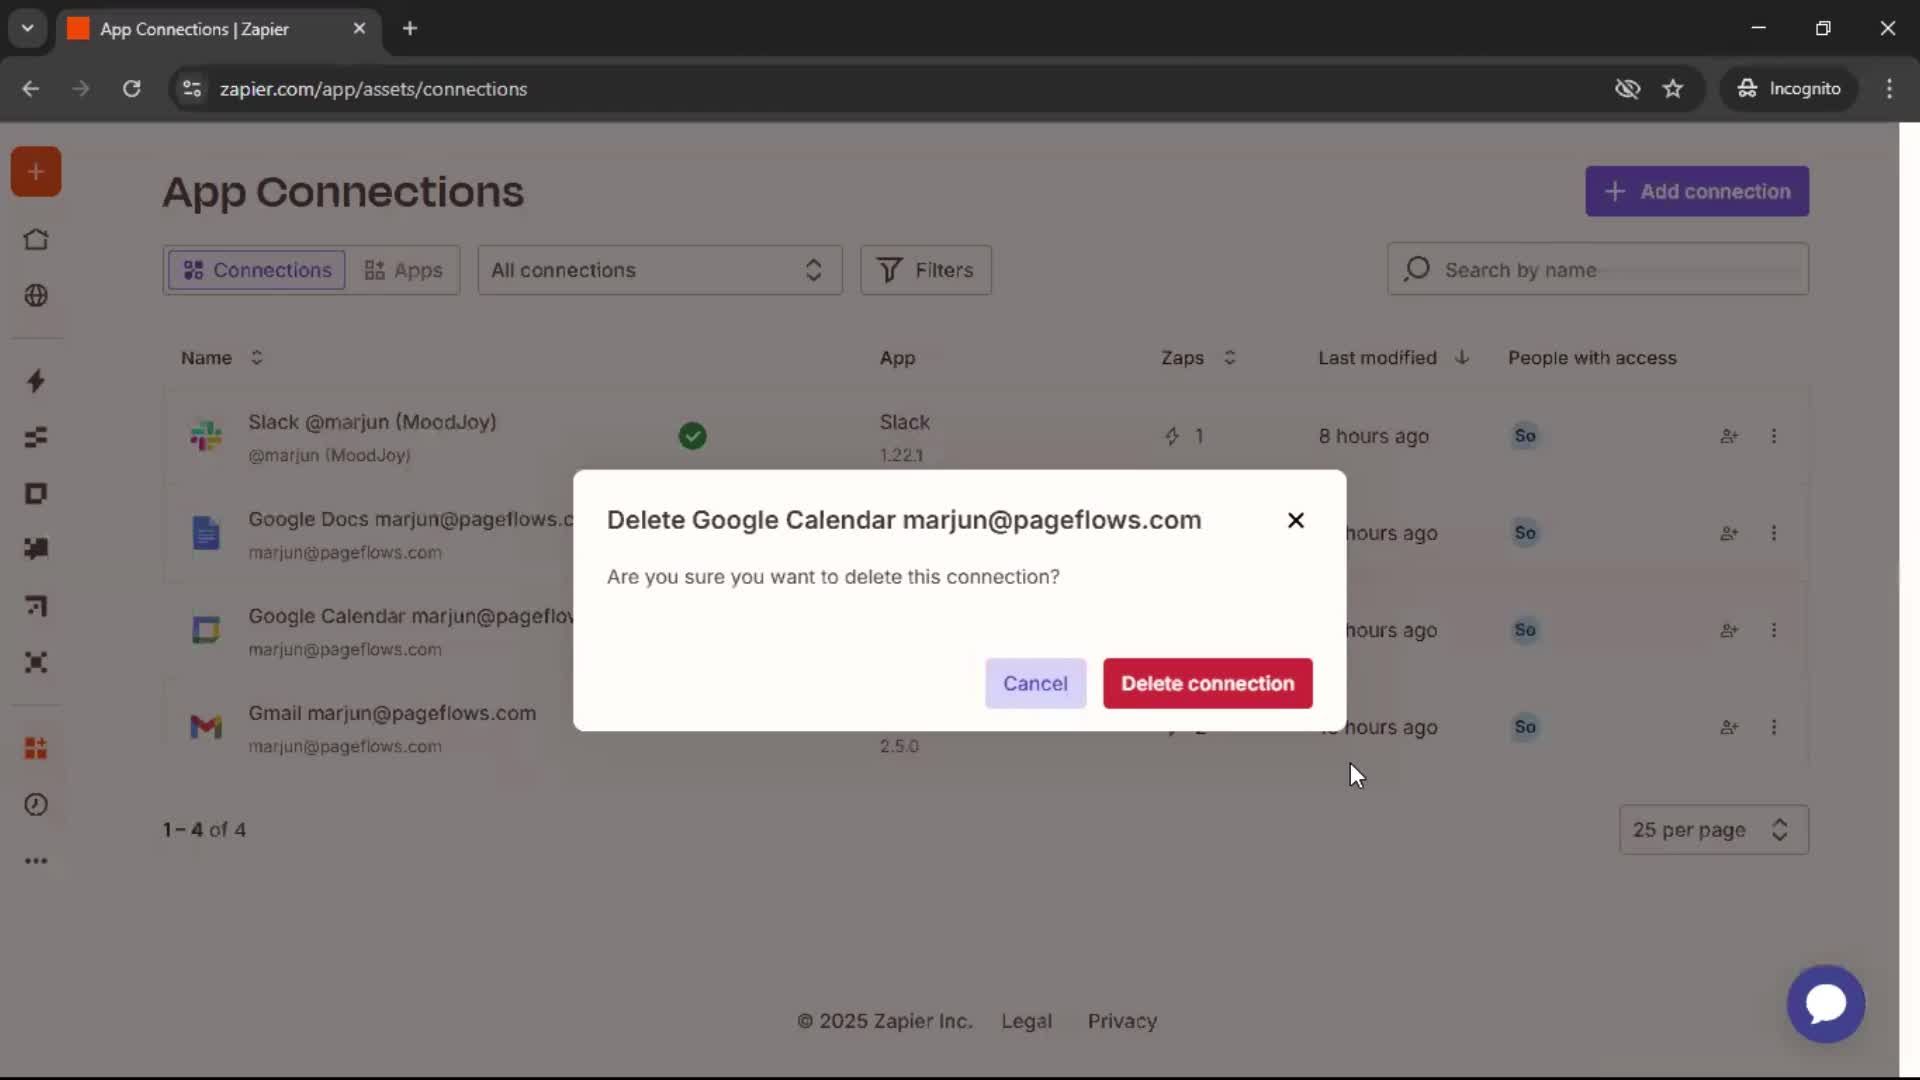Click So avatar on Gmail row
The width and height of the screenshot is (1920, 1080).
[1524, 727]
